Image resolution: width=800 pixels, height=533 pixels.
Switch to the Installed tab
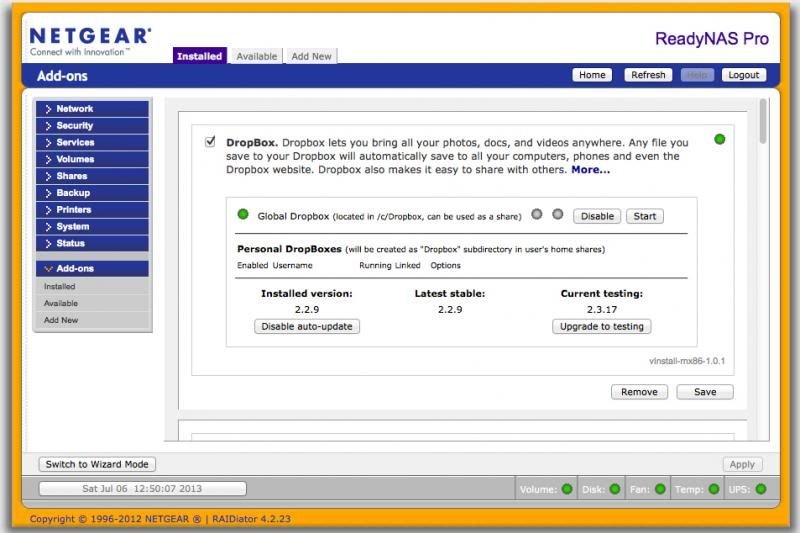pos(199,56)
